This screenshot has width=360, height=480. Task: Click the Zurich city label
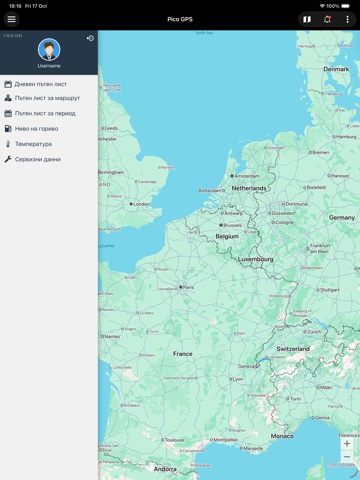click(314, 332)
